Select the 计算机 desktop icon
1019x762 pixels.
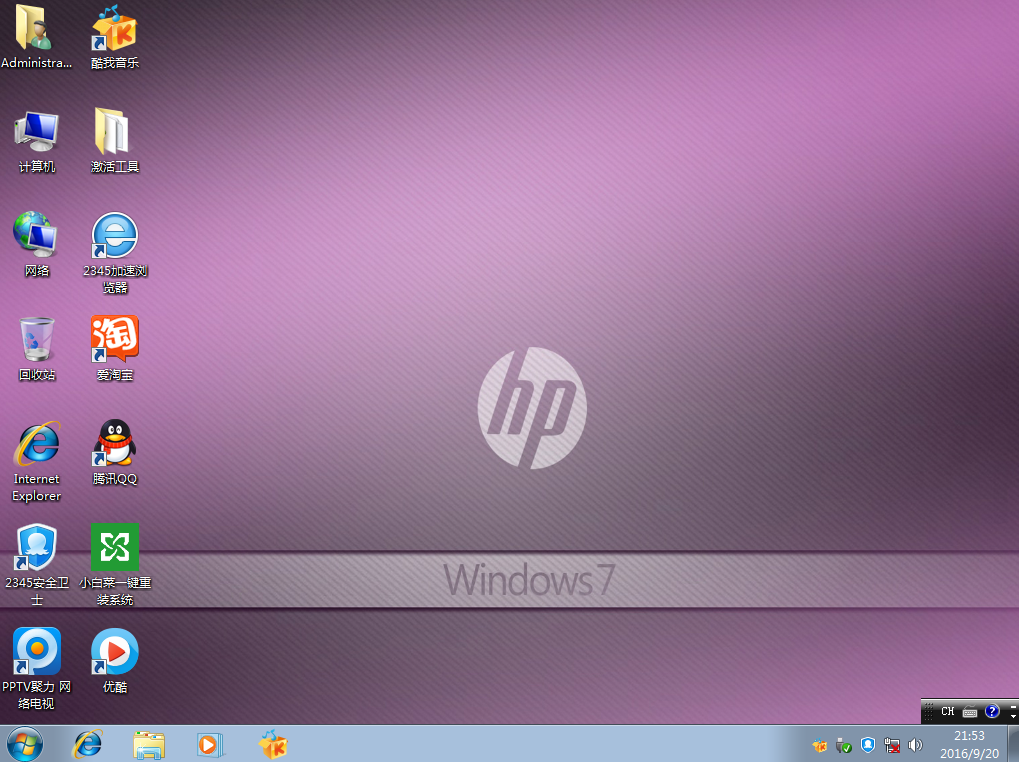[36, 142]
